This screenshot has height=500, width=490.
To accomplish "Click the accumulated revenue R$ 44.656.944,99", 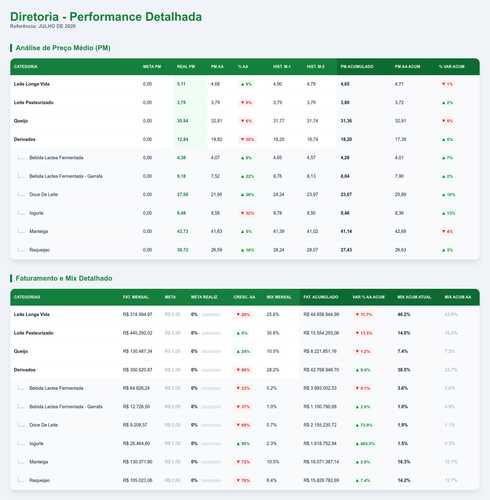I will [x=321, y=315].
